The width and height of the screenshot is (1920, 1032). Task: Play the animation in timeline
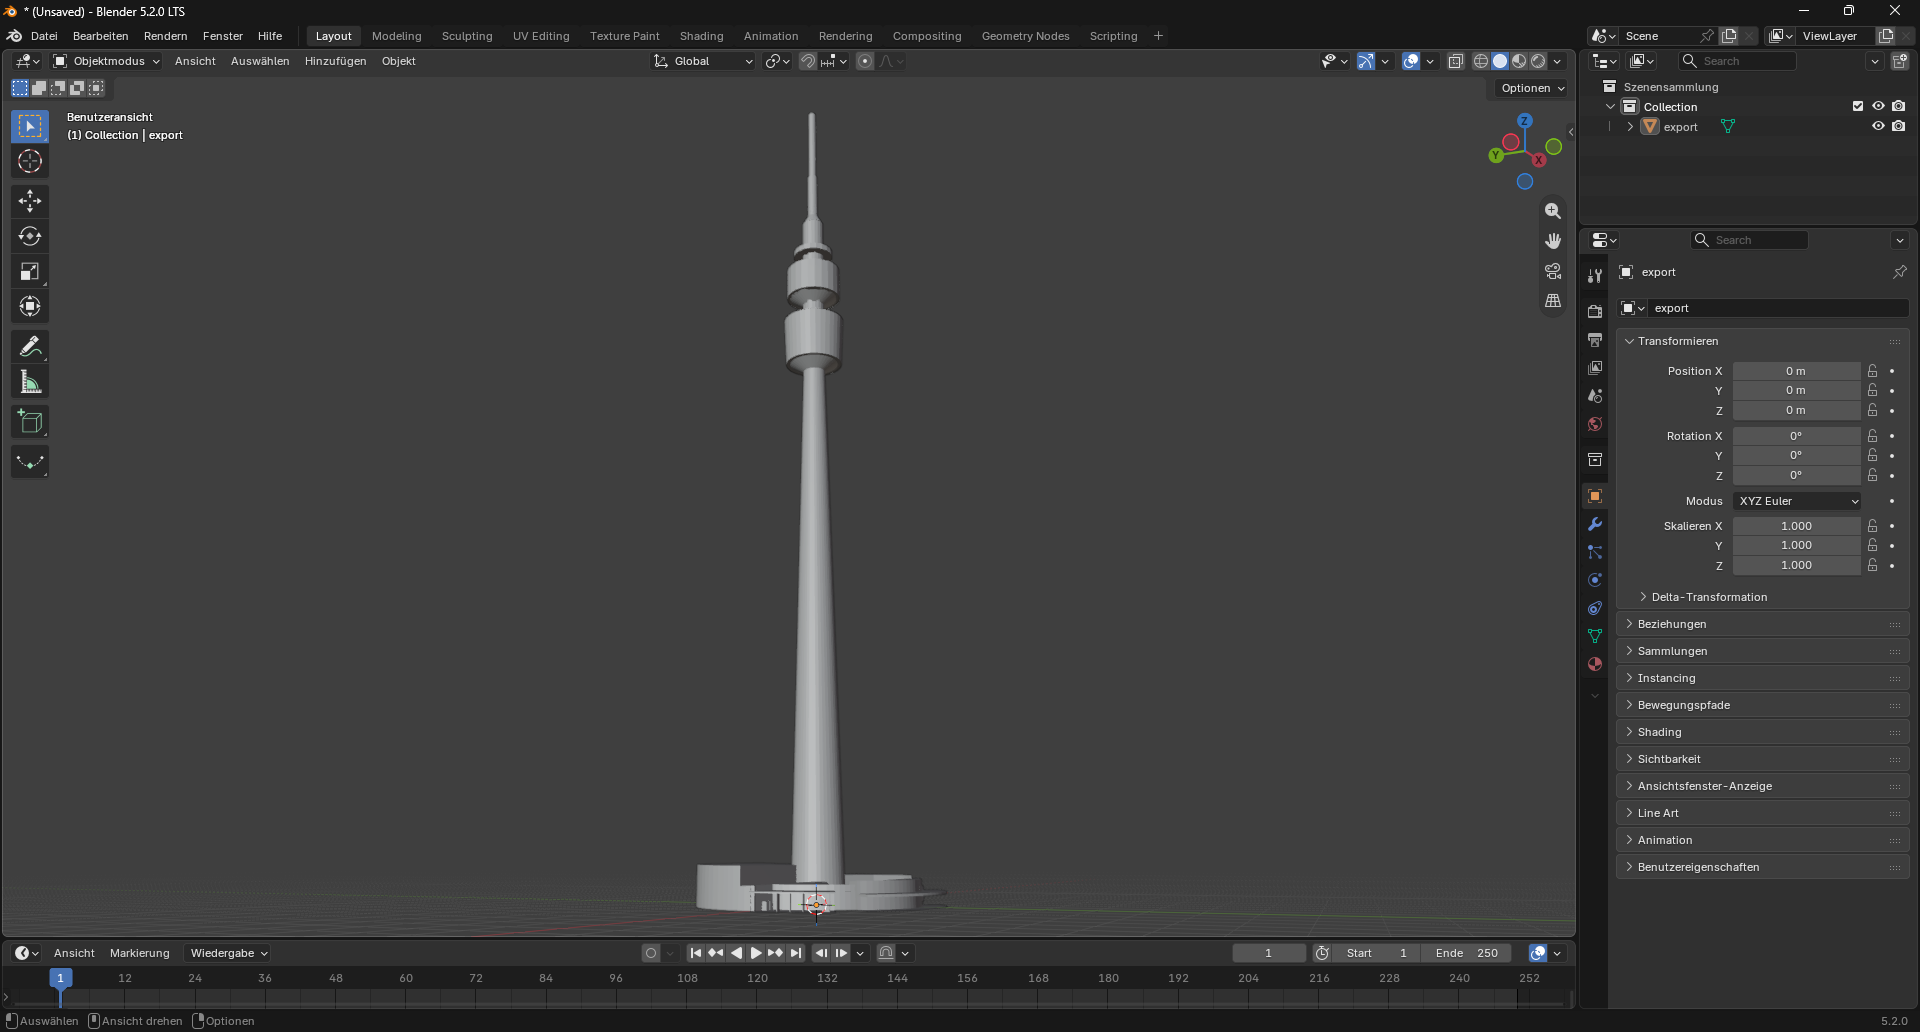pos(756,953)
